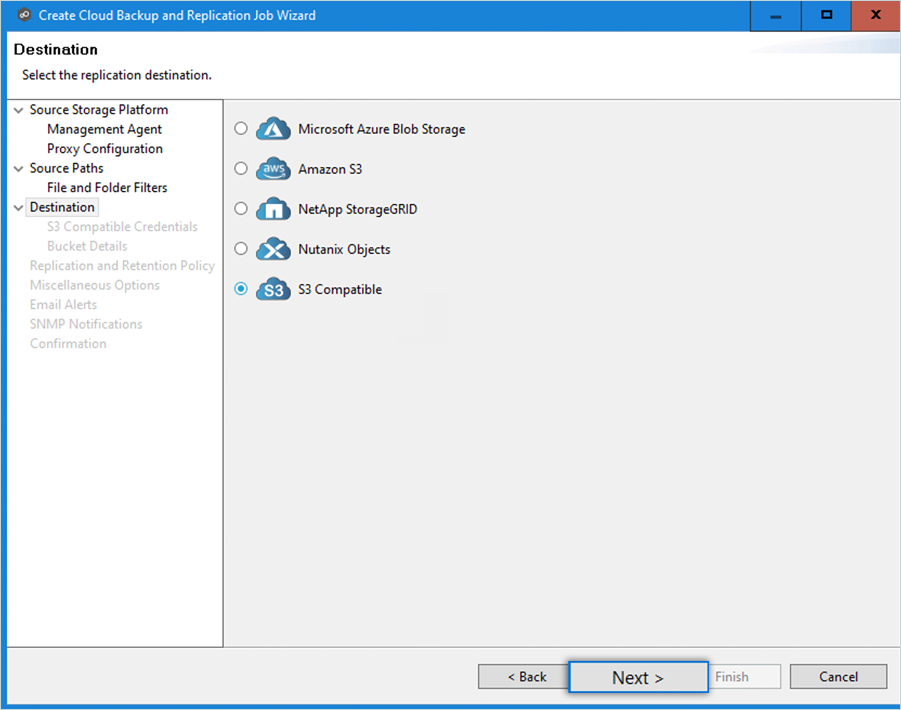
Task: Choose the NetApp StorageGRID radio button
Action: [241, 209]
